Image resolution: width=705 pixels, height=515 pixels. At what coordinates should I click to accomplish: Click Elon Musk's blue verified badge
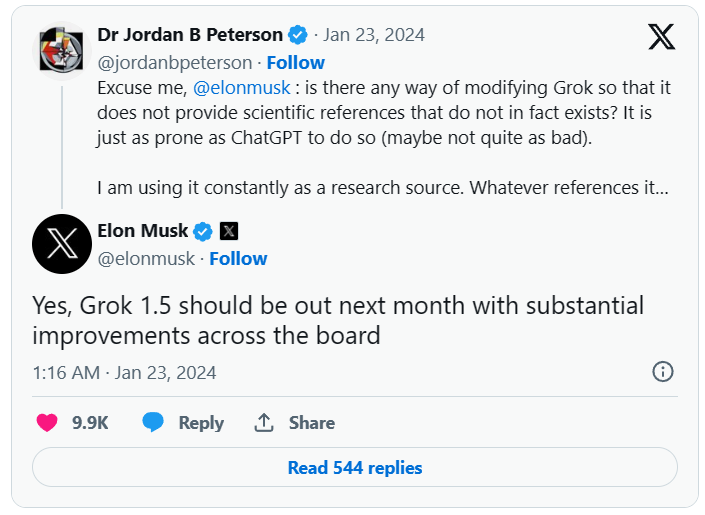(203, 231)
